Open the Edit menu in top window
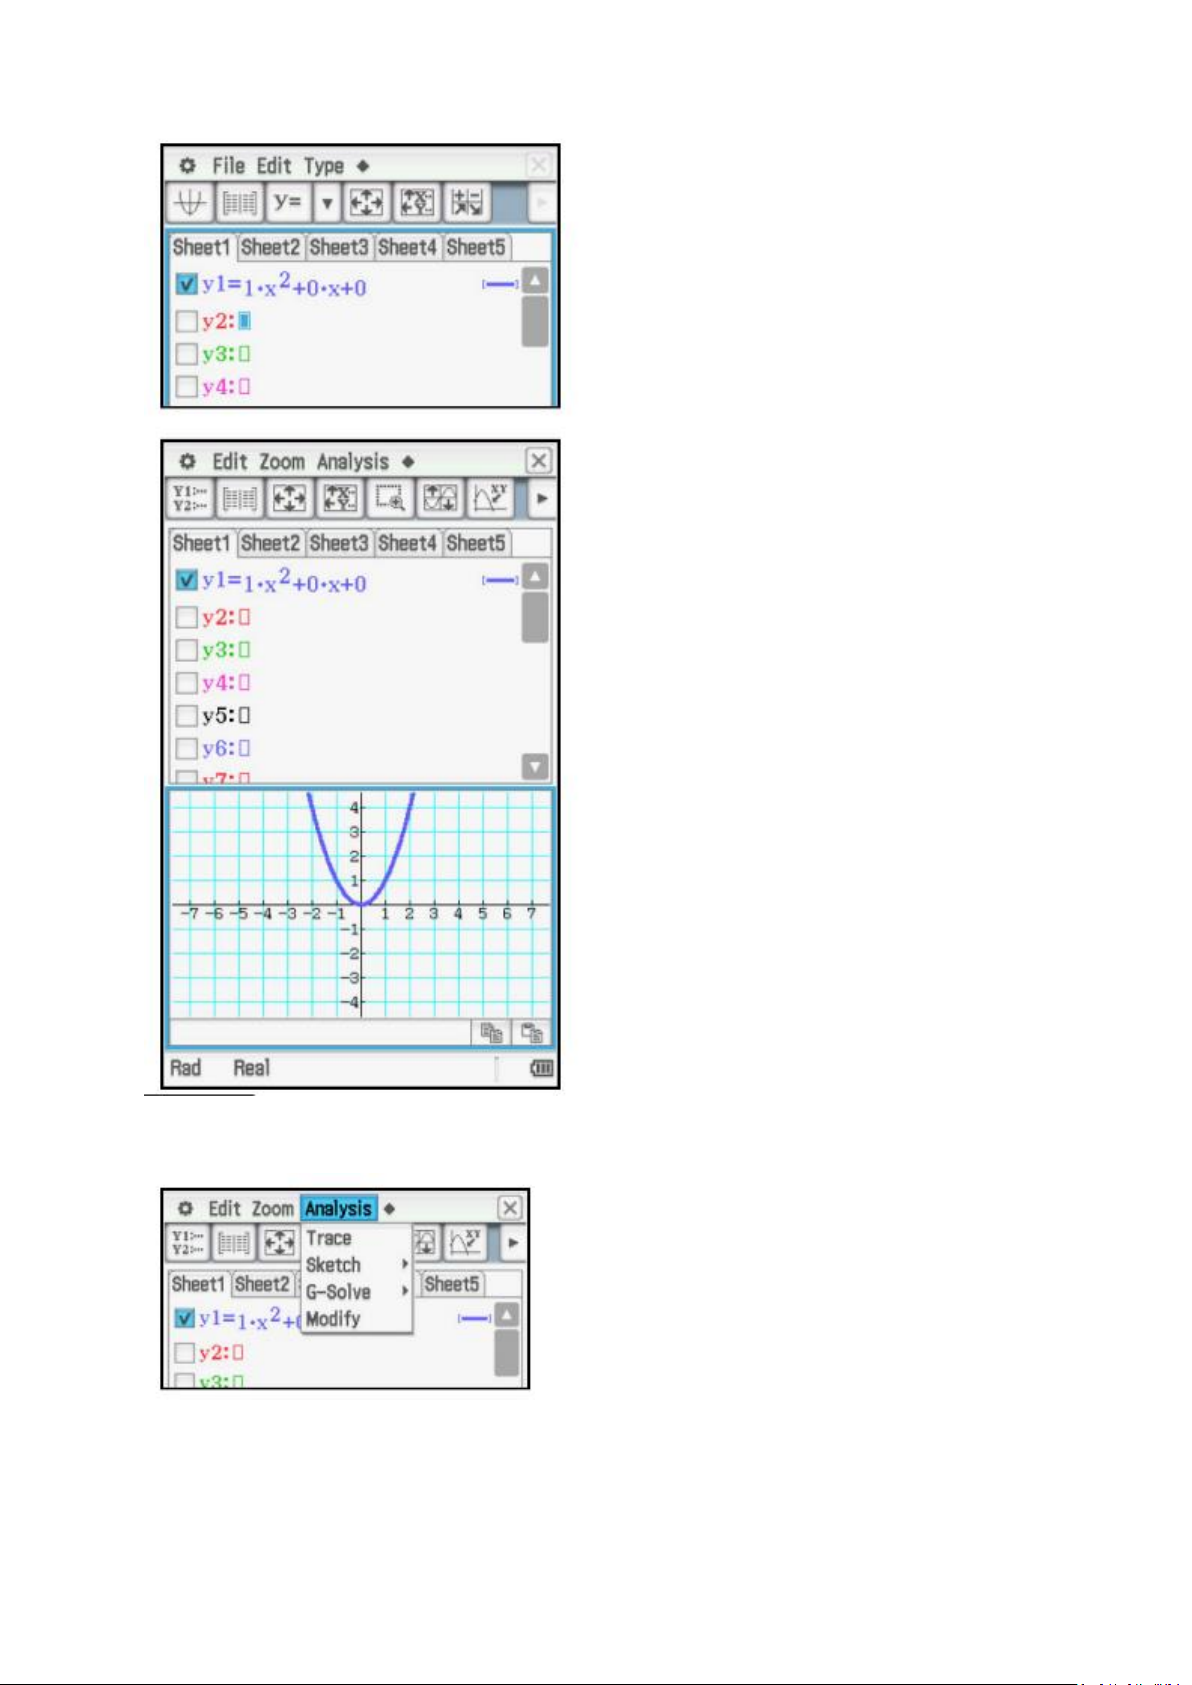 (273, 166)
